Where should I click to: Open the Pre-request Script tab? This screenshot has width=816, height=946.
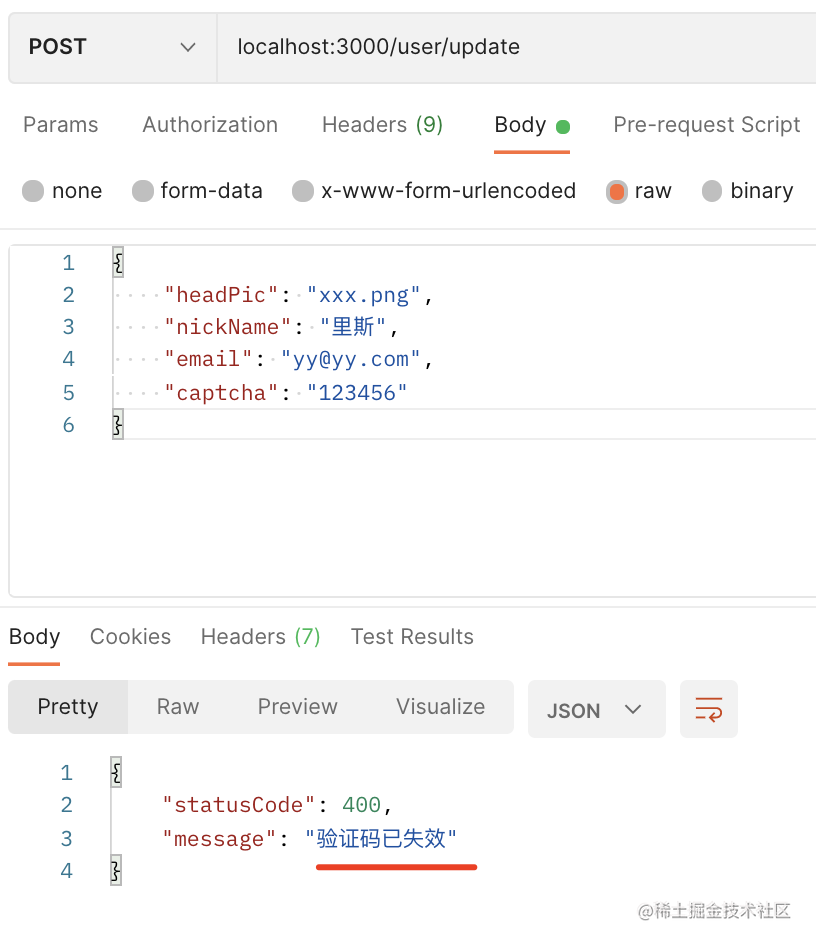point(706,125)
